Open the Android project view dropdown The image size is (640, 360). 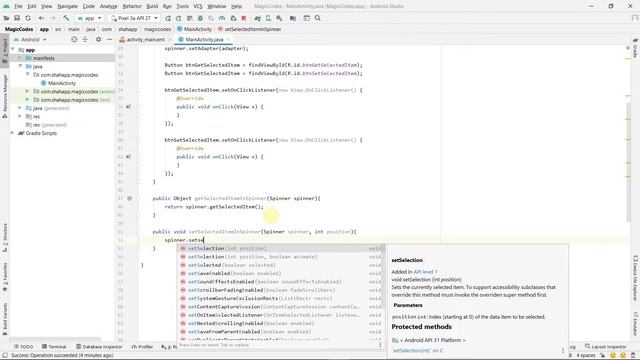pyautogui.click(x=31, y=40)
